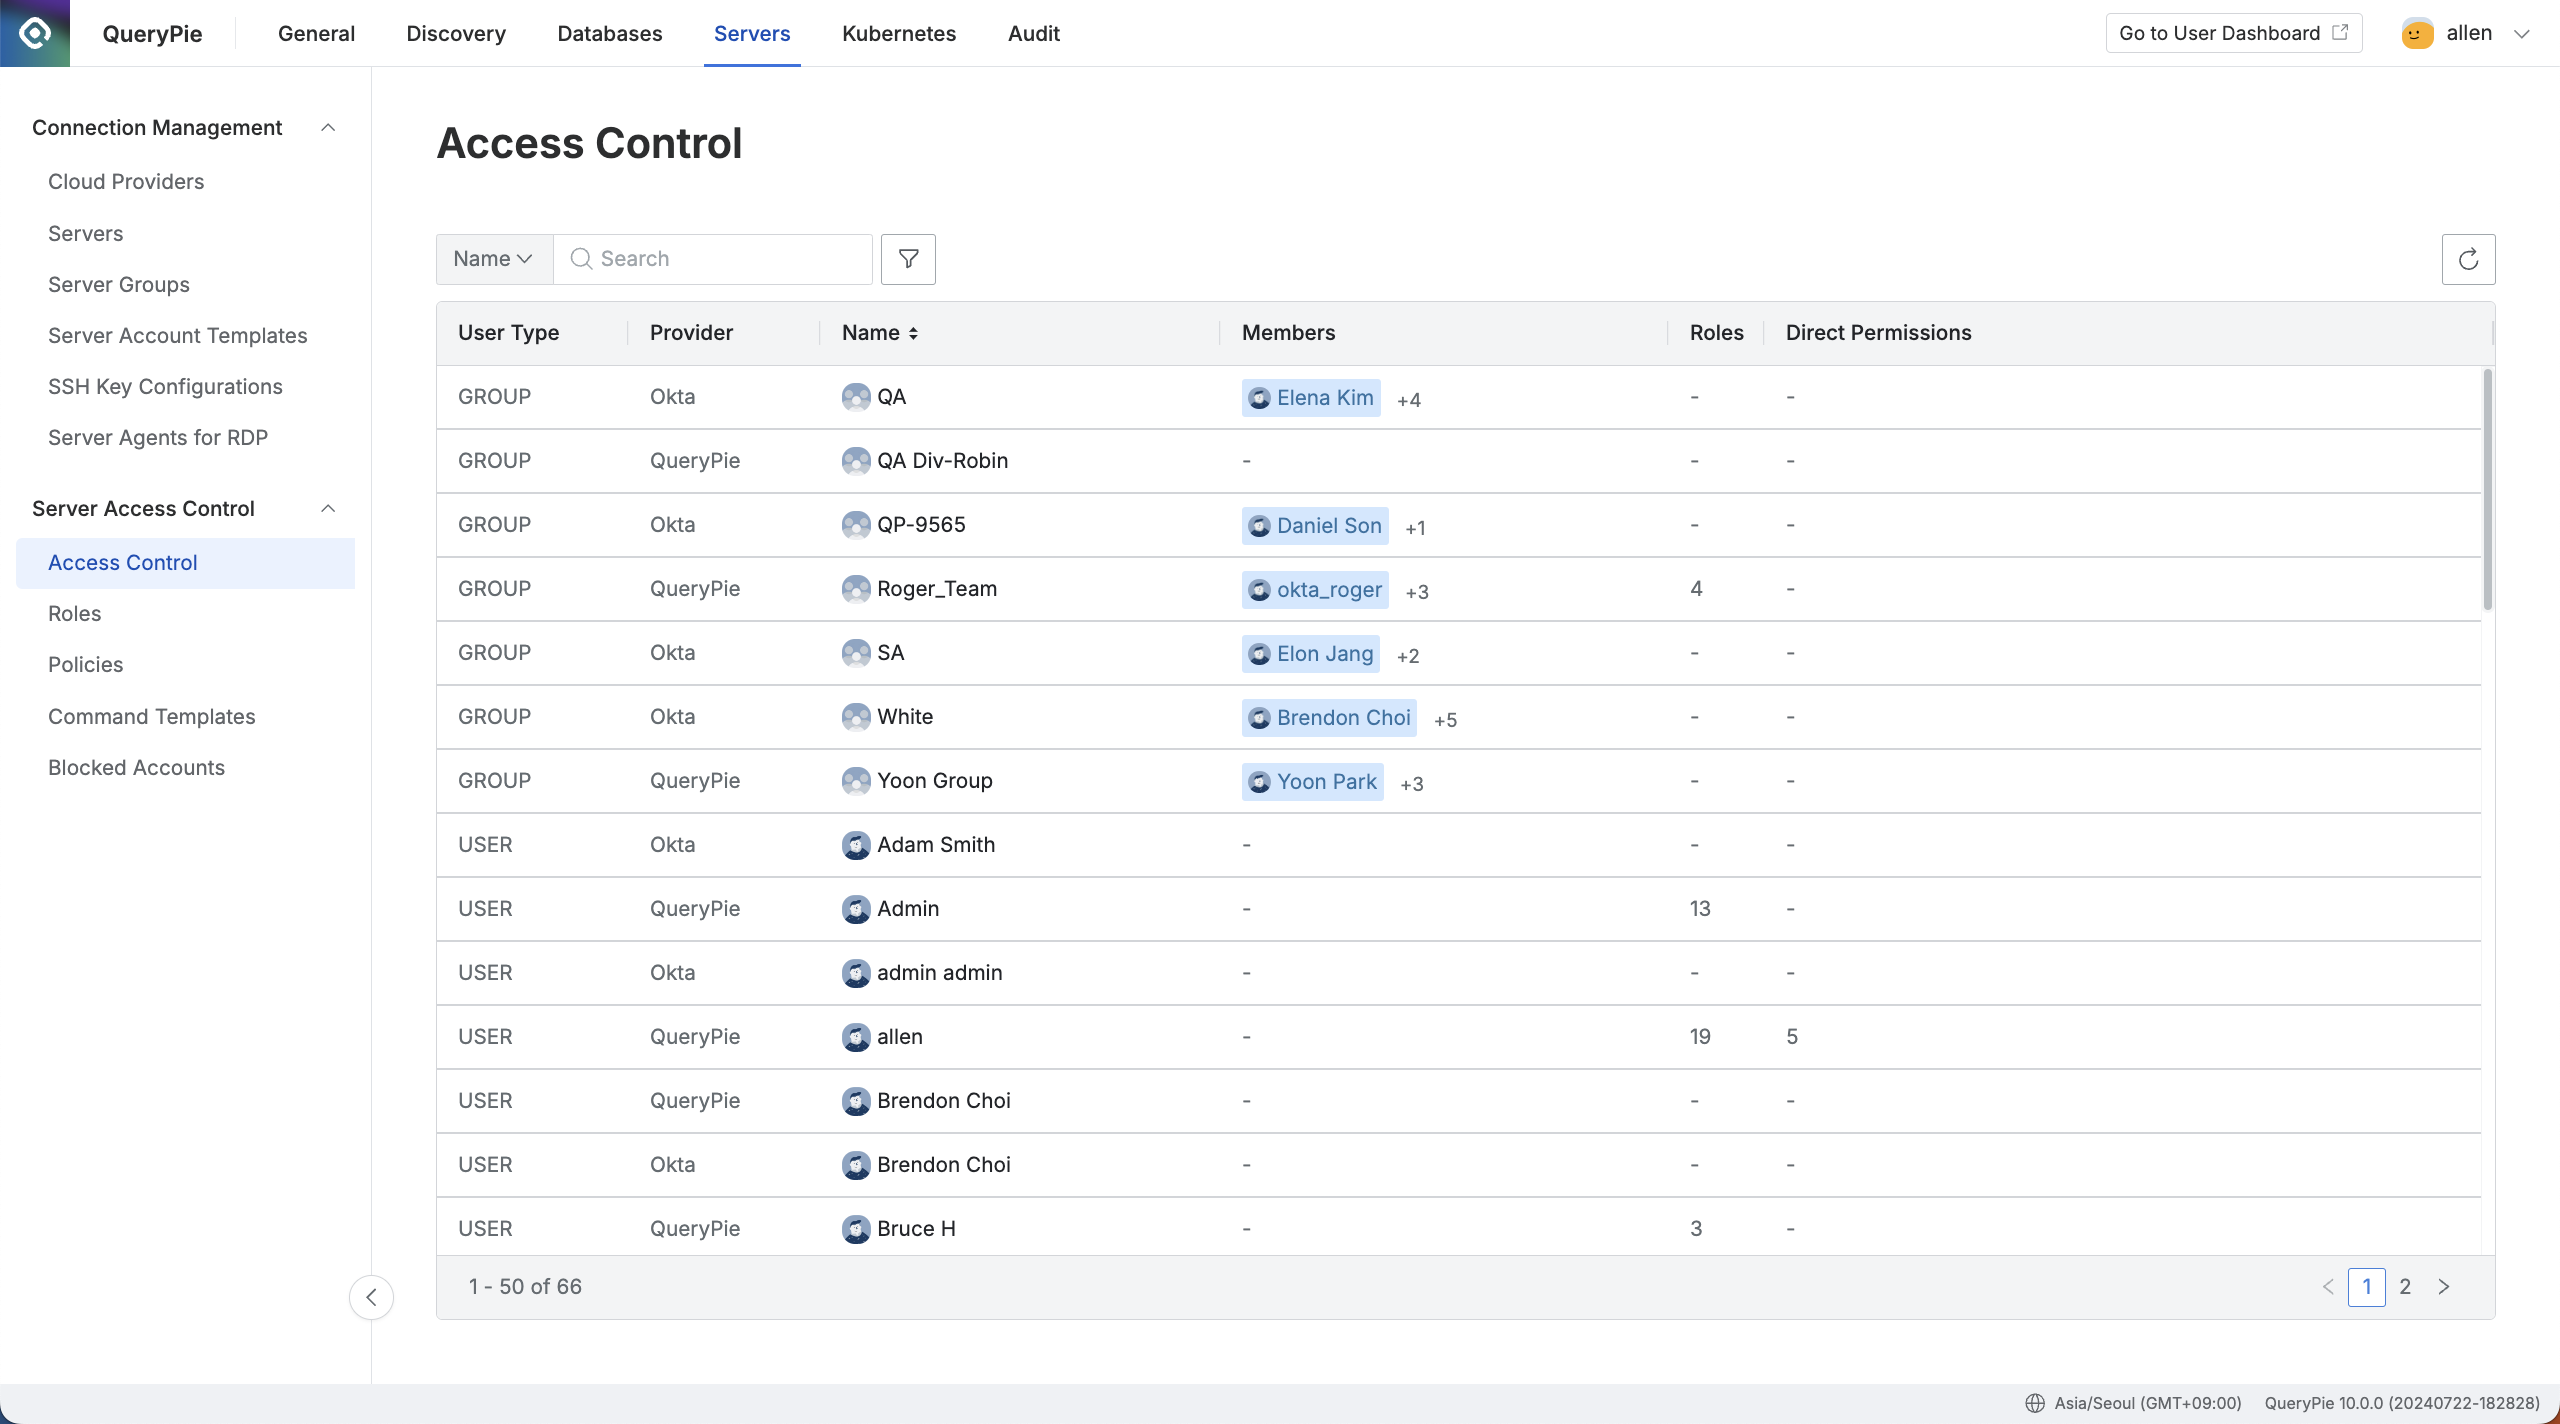Image resolution: width=2560 pixels, height=1424 pixels.
Task: Click the SA group icon
Action: coord(856,653)
